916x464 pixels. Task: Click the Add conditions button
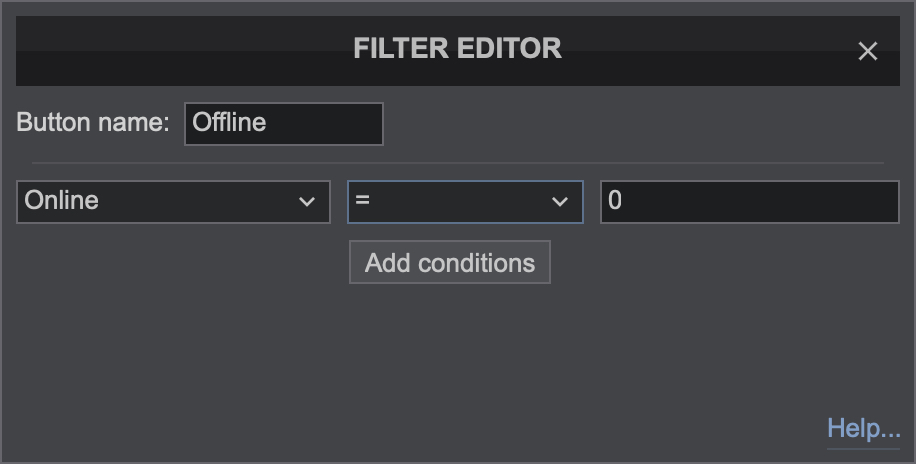(450, 262)
